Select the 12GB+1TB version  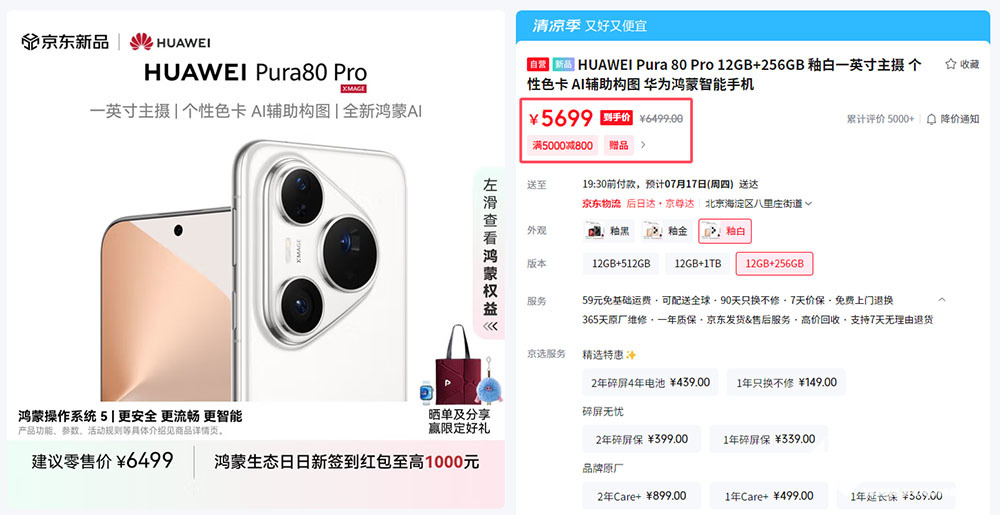698,263
